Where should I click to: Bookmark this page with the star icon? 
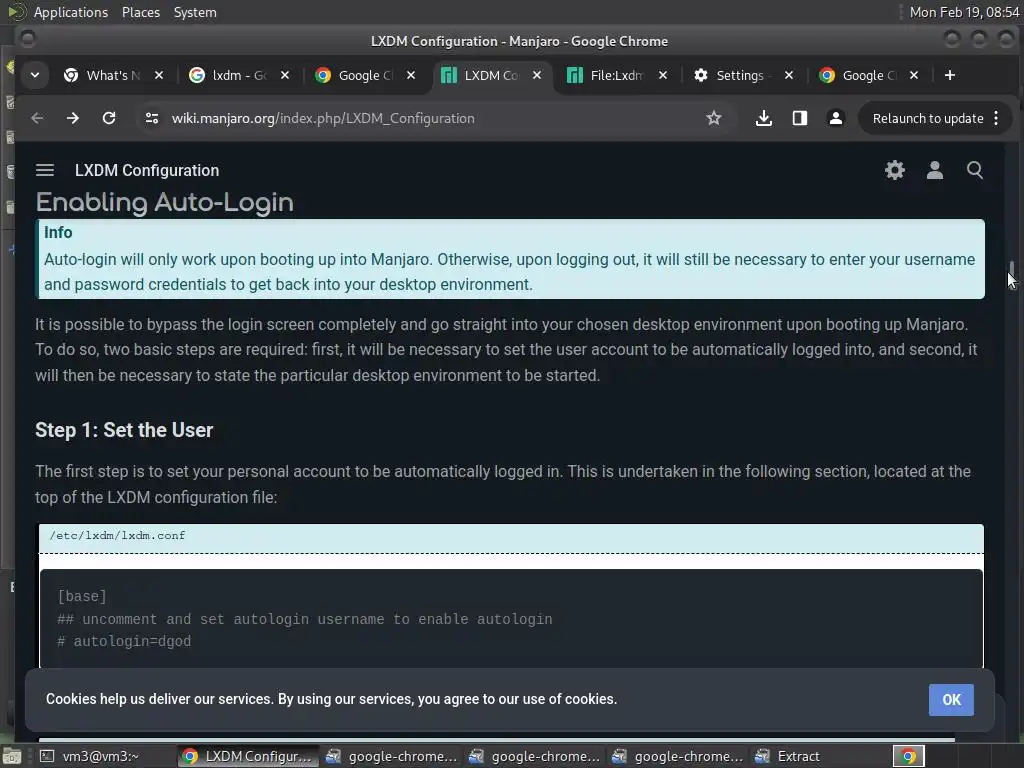pyautogui.click(x=714, y=118)
